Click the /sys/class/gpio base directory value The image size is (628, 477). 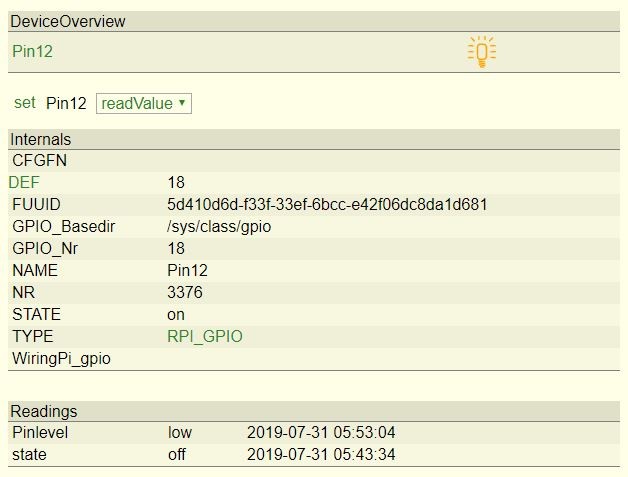[x=219, y=226]
